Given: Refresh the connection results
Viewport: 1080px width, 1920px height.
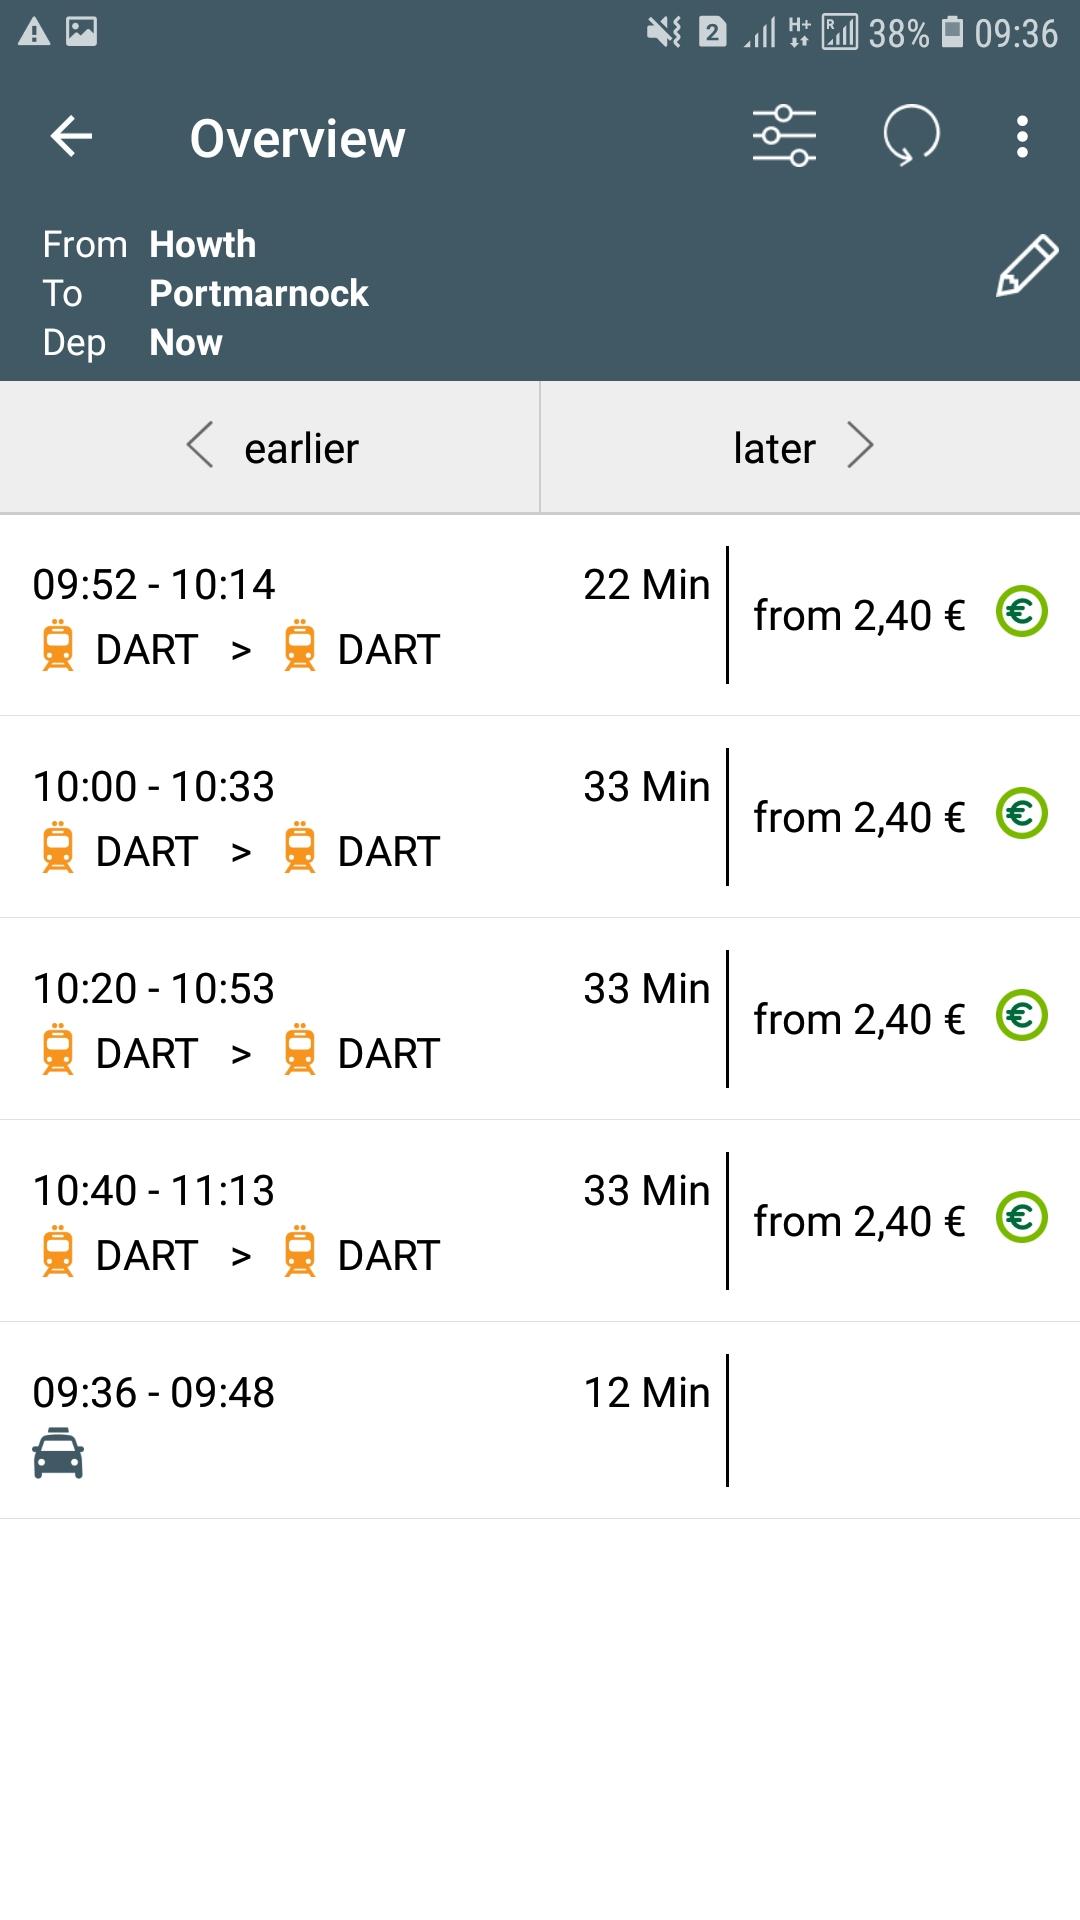Looking at the screenshot, I should pyautogui.click(x=911, y=136).
